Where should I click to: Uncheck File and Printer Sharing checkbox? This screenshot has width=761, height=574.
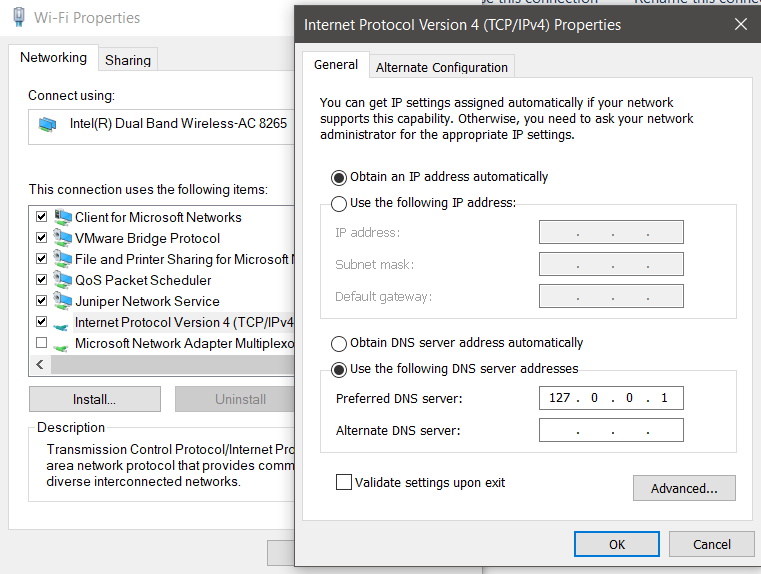point(42,259)
